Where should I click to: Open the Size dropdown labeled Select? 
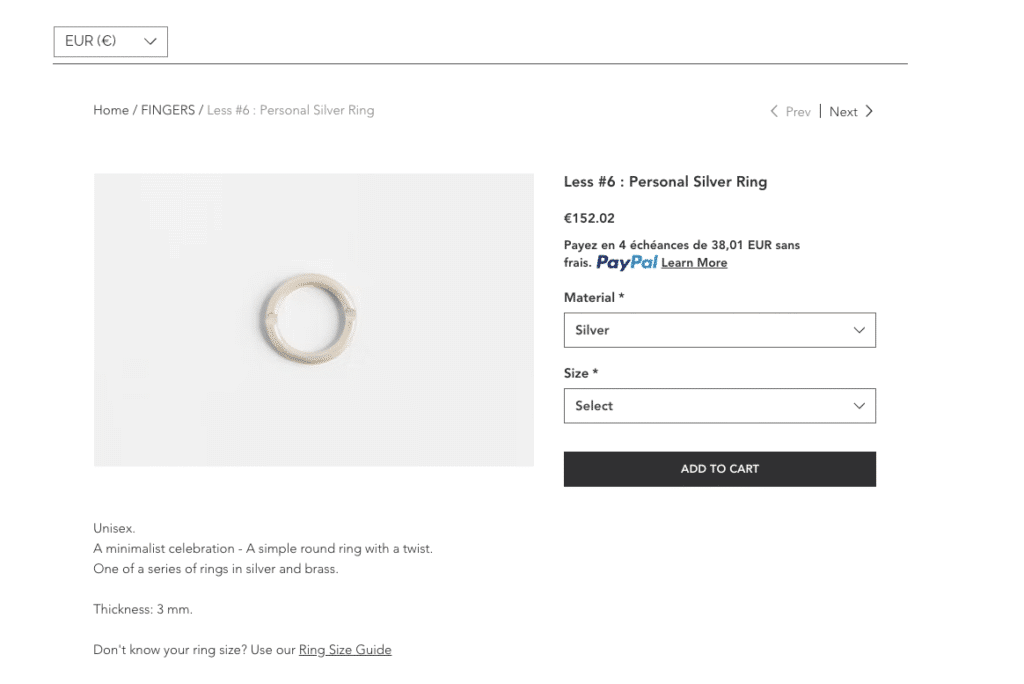[x=720, y=405]
